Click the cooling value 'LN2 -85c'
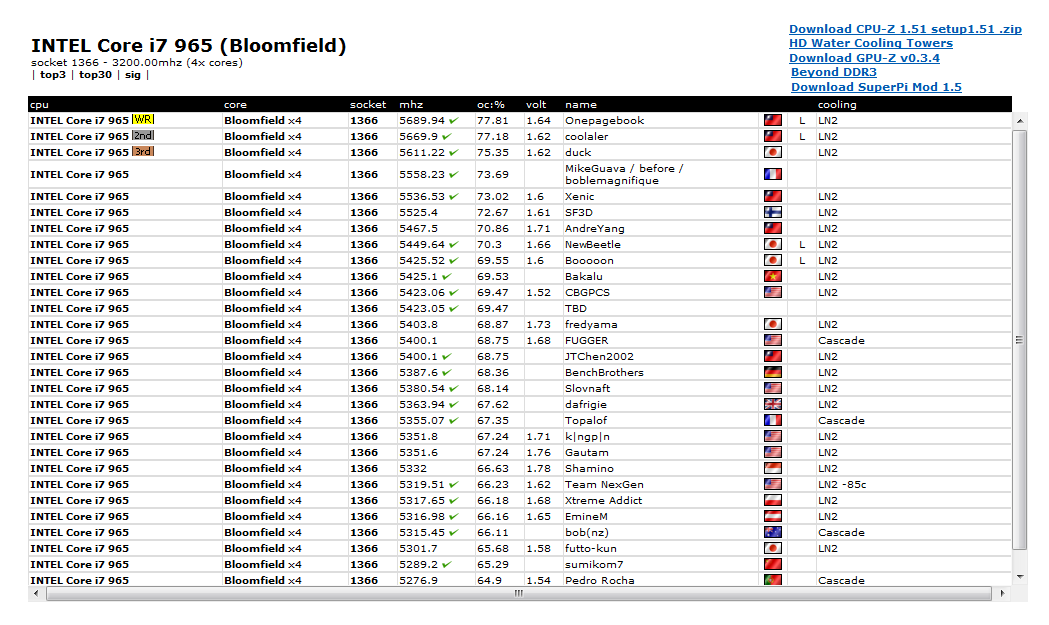 pyautogui.click(x=842, y=485)
